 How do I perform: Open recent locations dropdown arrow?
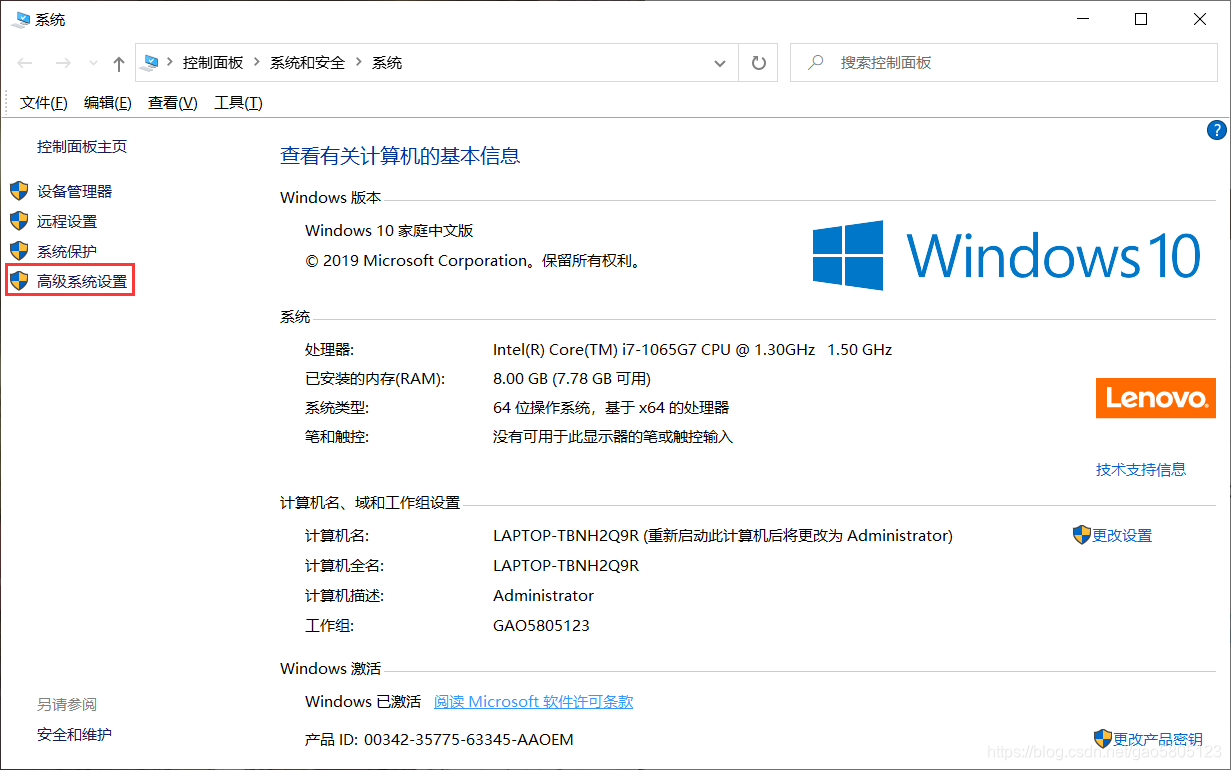tap(93, 63)
